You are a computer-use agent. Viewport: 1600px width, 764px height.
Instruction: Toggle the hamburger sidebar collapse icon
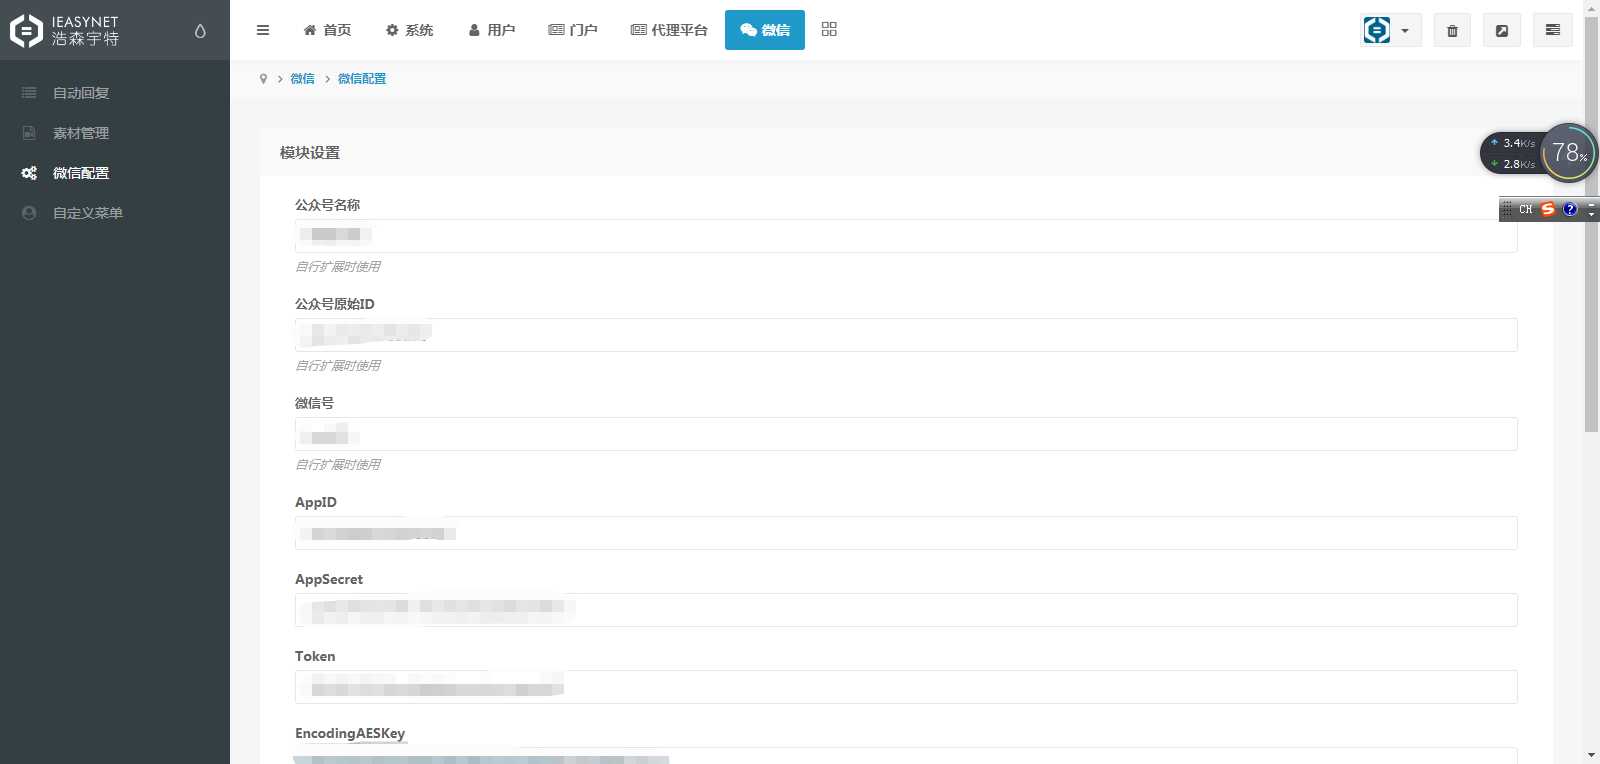point(263,30)
